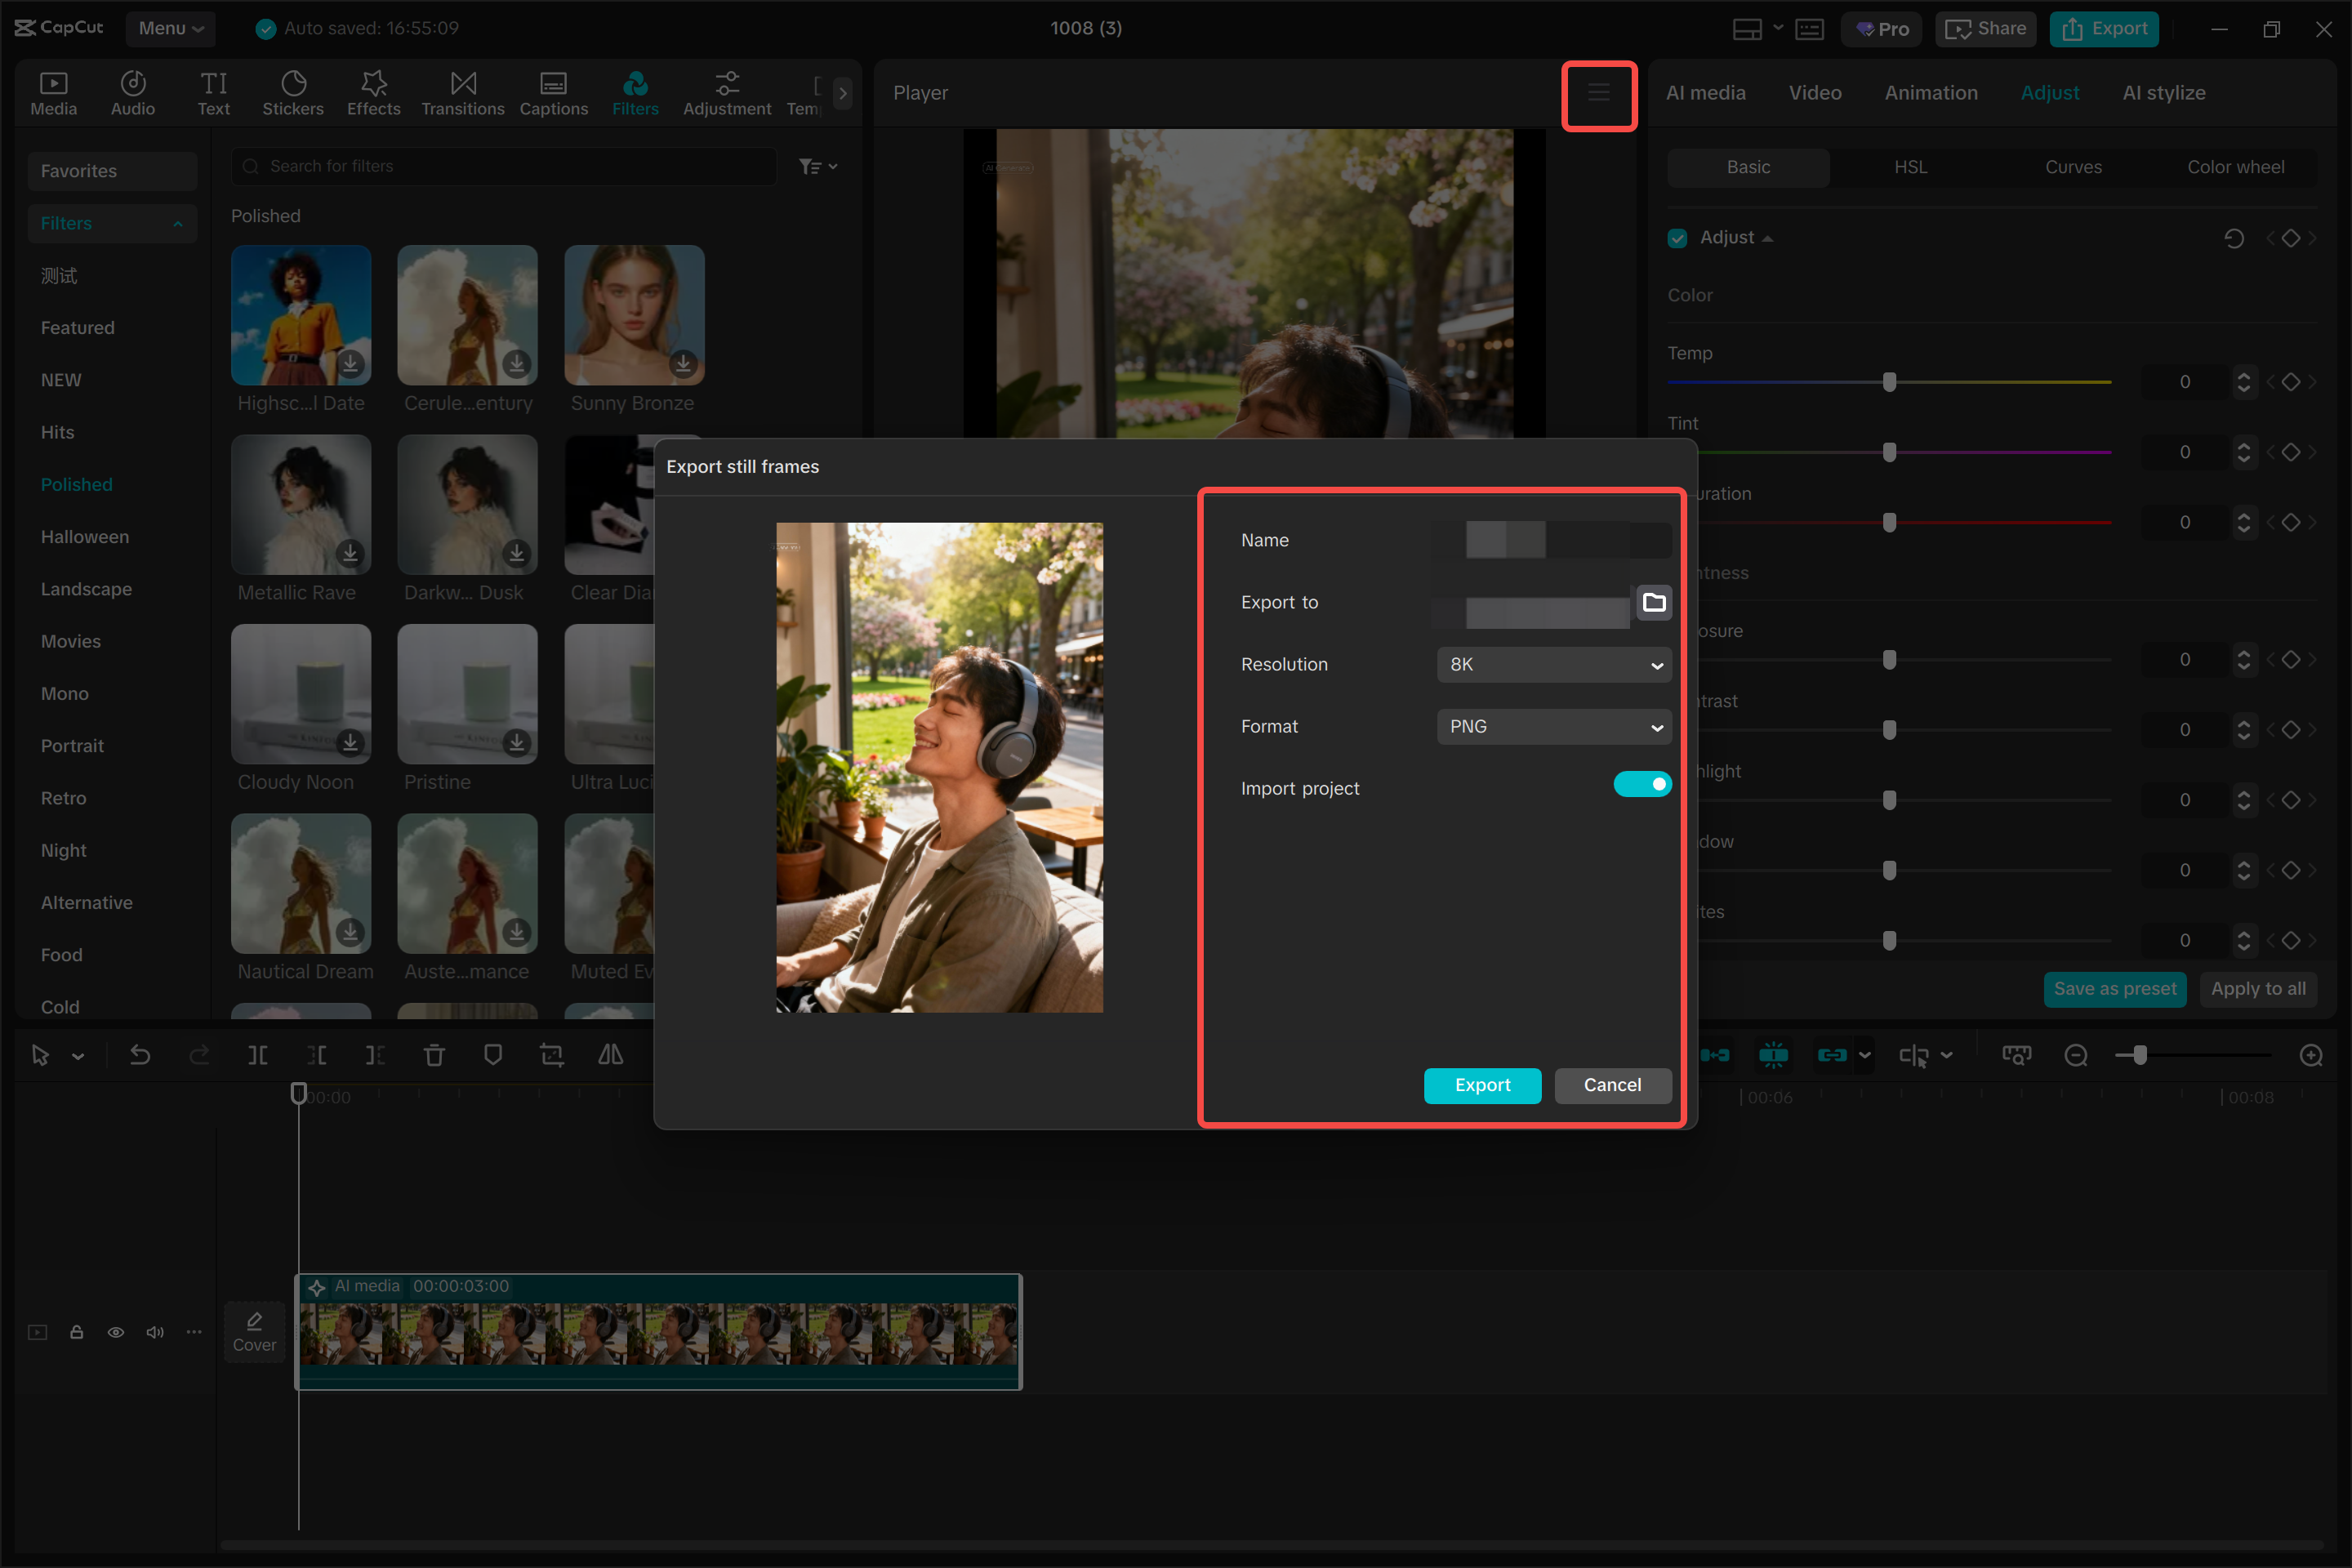Click the Delete (trash) icon in timeline toolbar
Image resolution: width=2352 pixels, height=1568 pixels.
pyautogui.click(x=434, y=1055)
